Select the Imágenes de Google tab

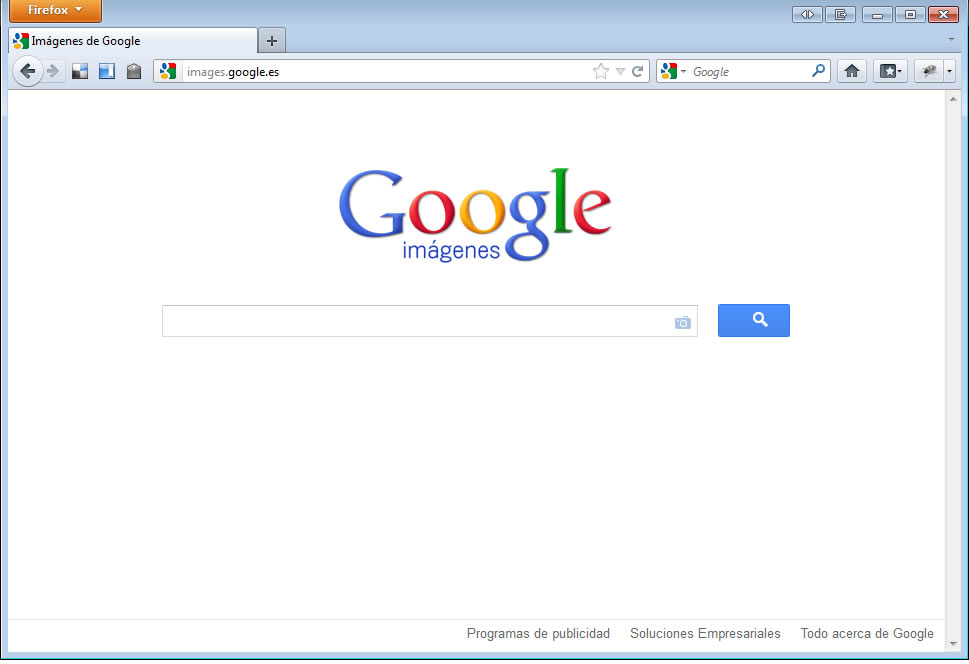(x=133, y=41)
